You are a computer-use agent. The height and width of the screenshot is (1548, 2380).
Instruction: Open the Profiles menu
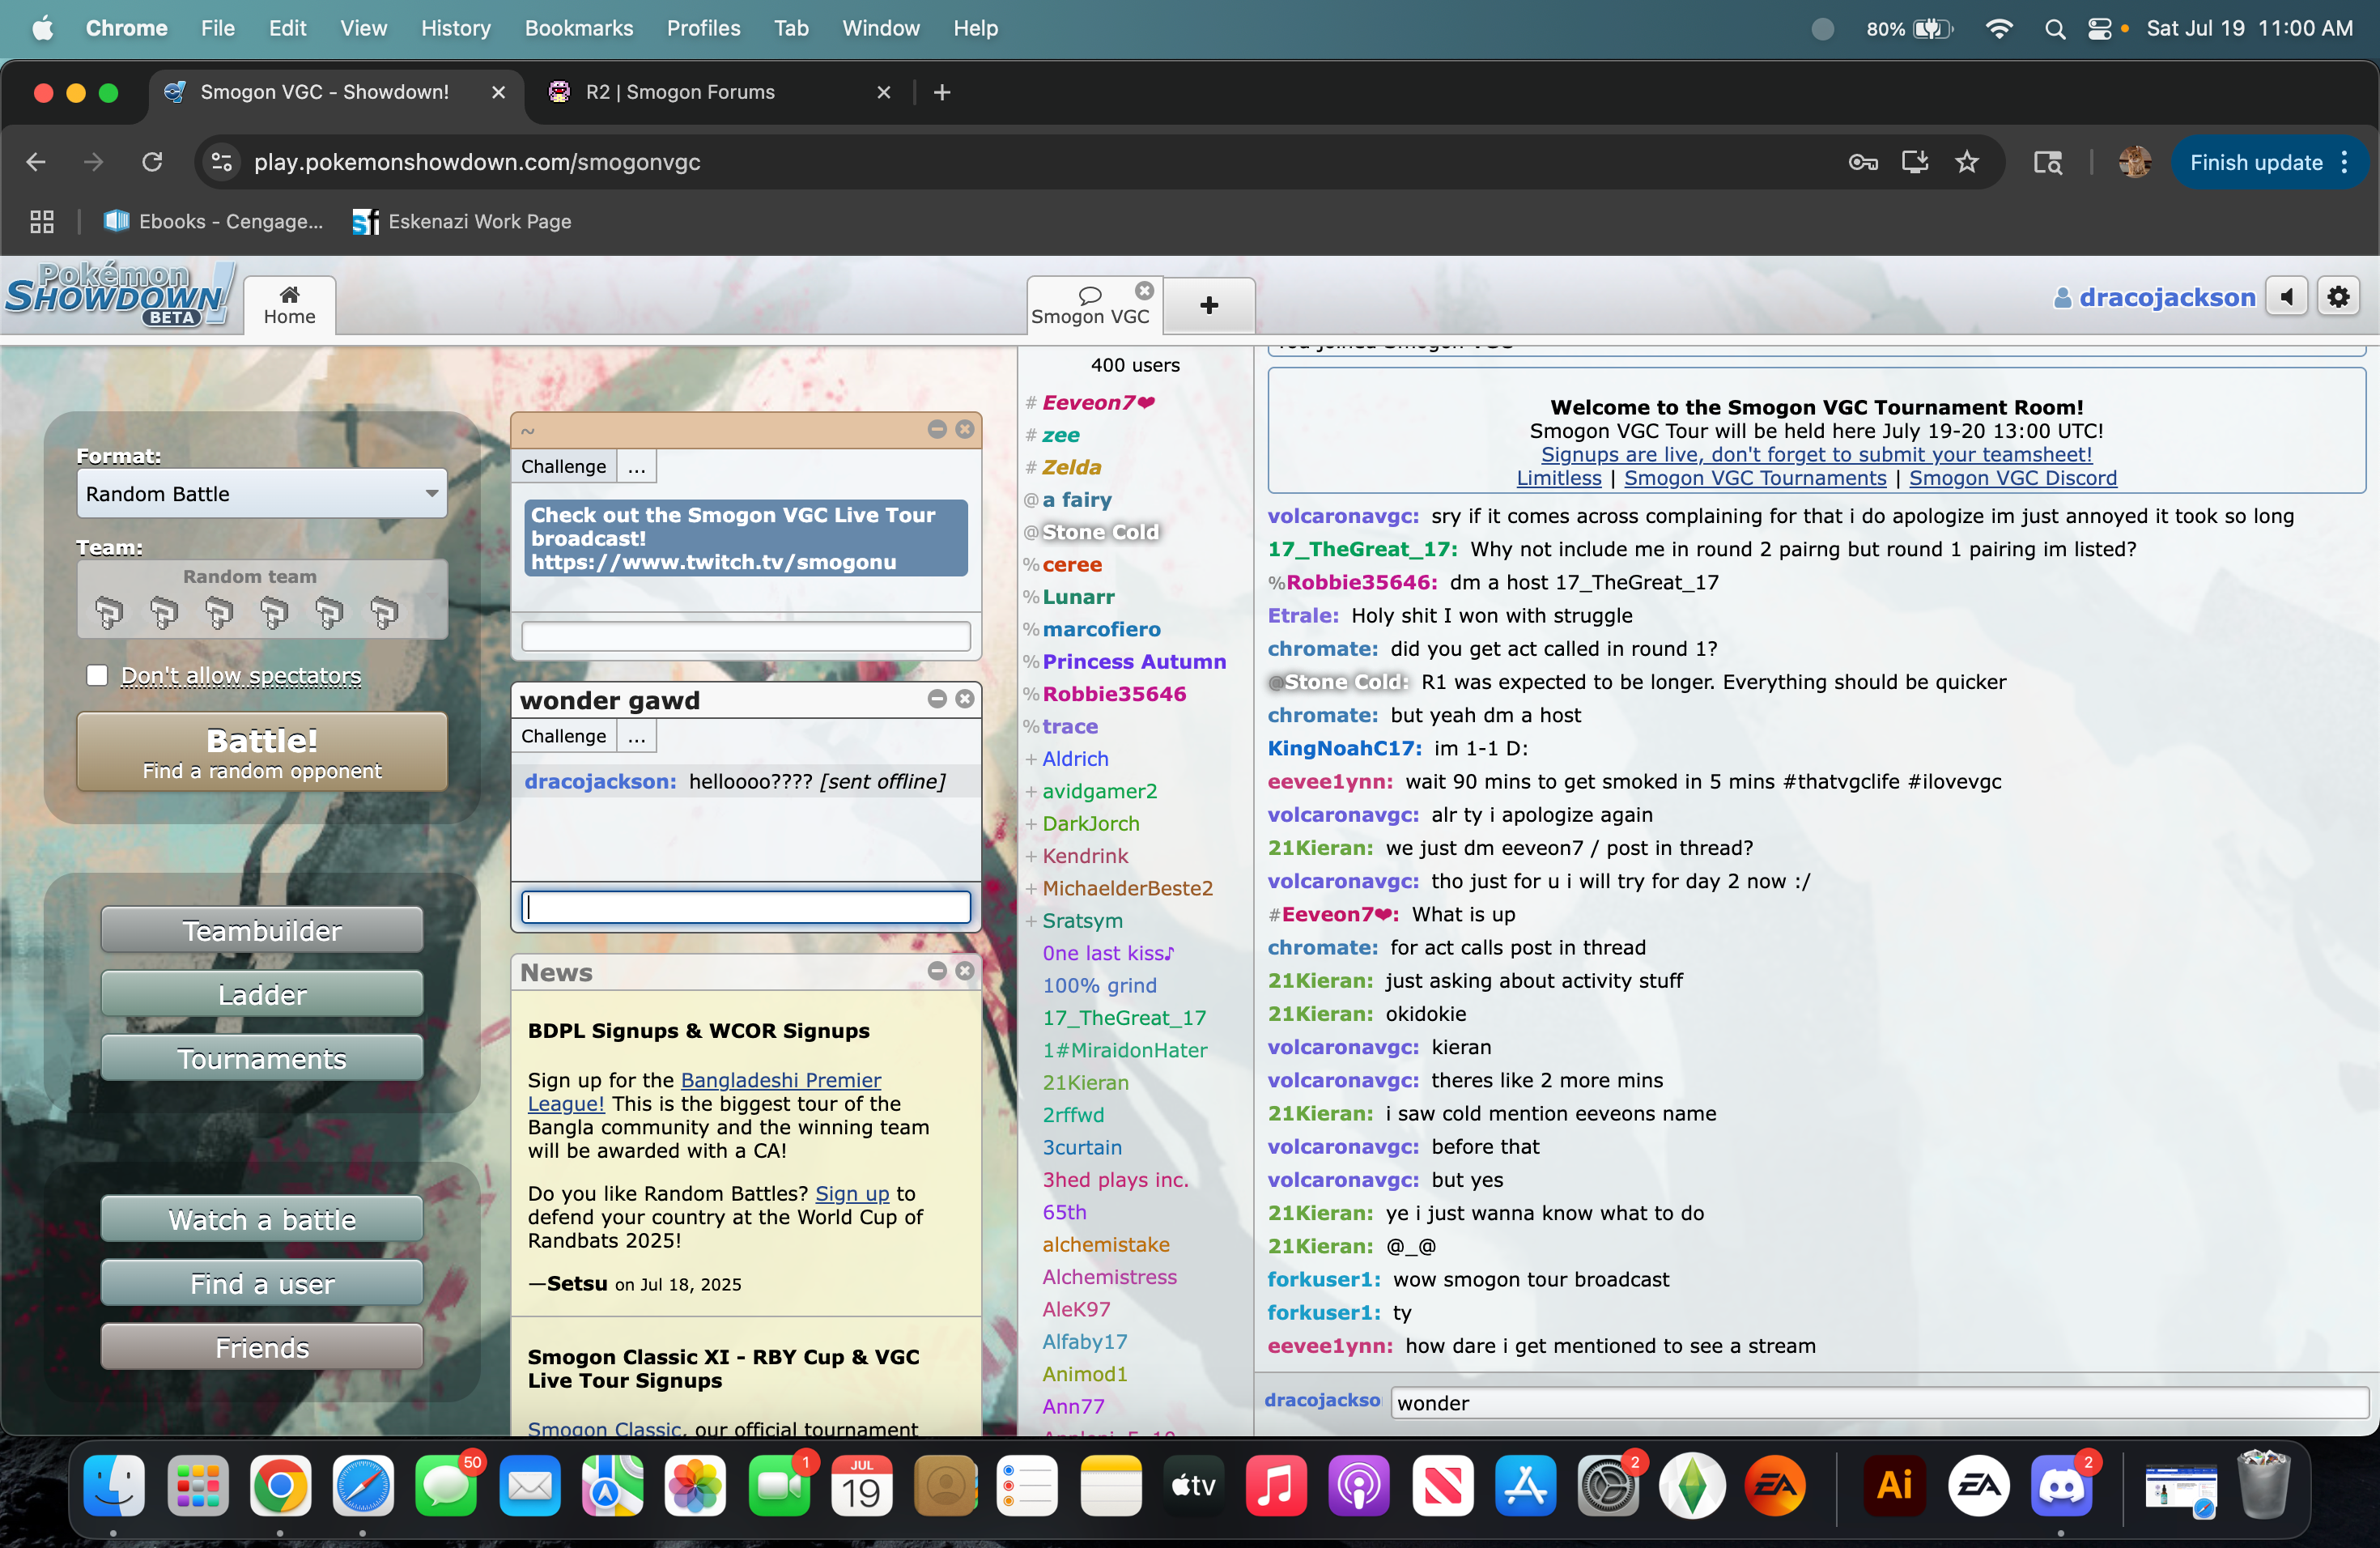click(704, 29)
